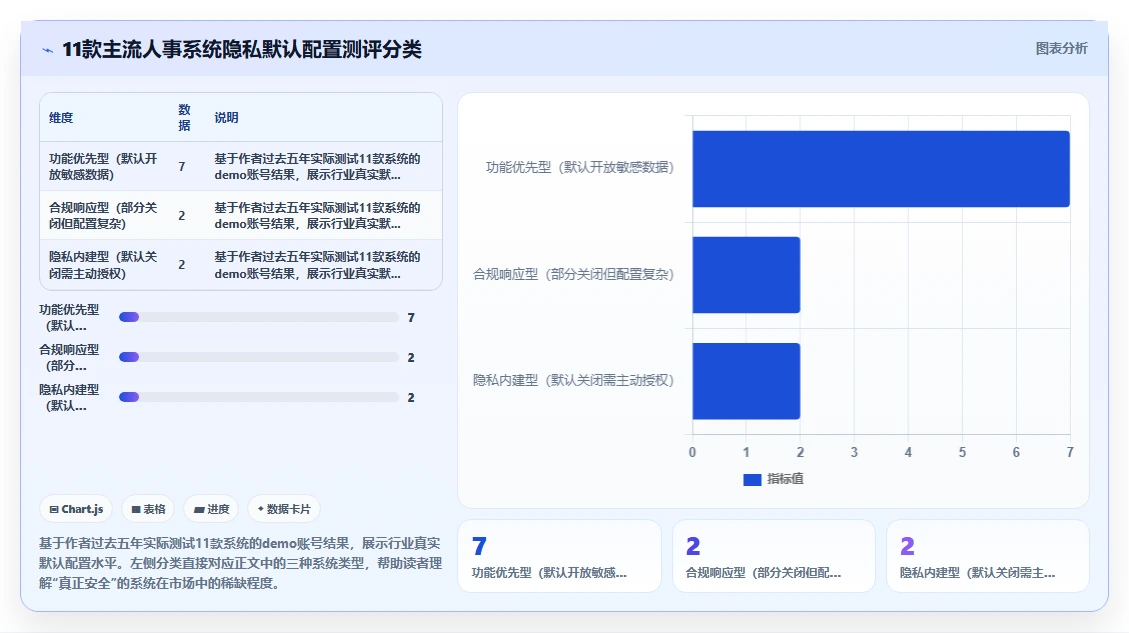1129x633 pixels.
Task: Click y-axis label 合规响应型（部分关闭但配置复杂）
Action: [x=573, y=274]
